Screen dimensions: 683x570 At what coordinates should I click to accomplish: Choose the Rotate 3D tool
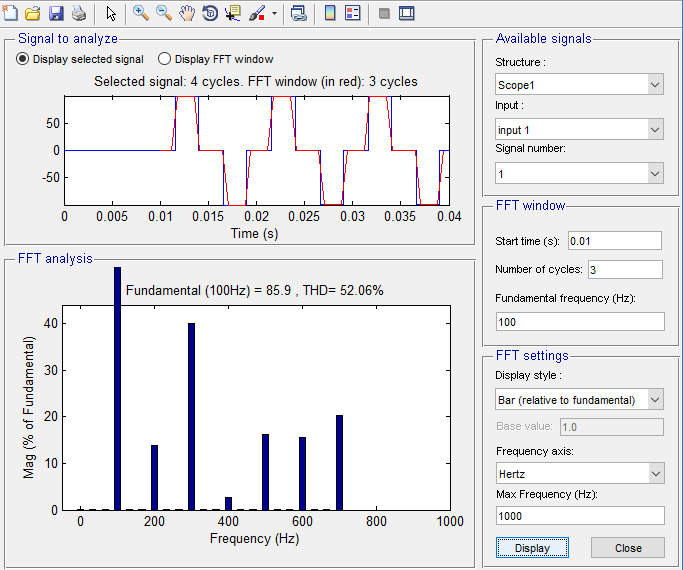tap(210, 14)
